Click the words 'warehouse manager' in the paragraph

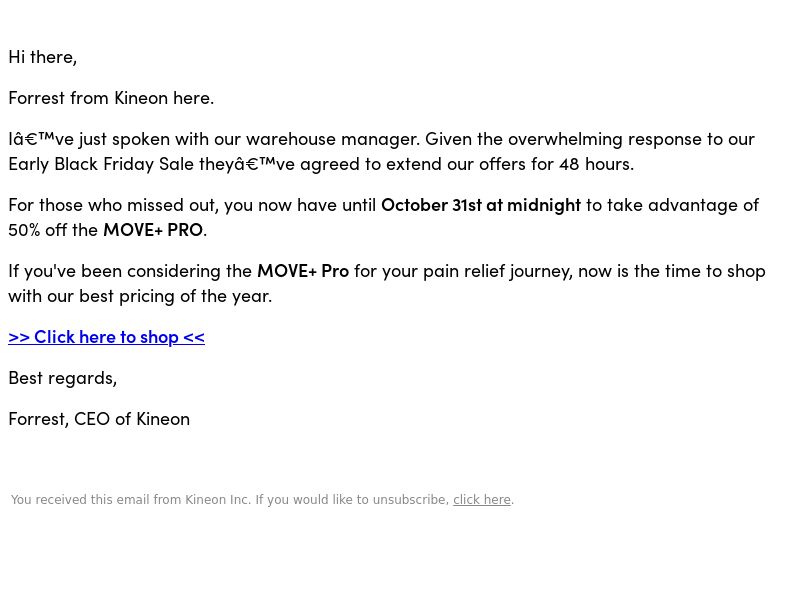coord(333,139)
